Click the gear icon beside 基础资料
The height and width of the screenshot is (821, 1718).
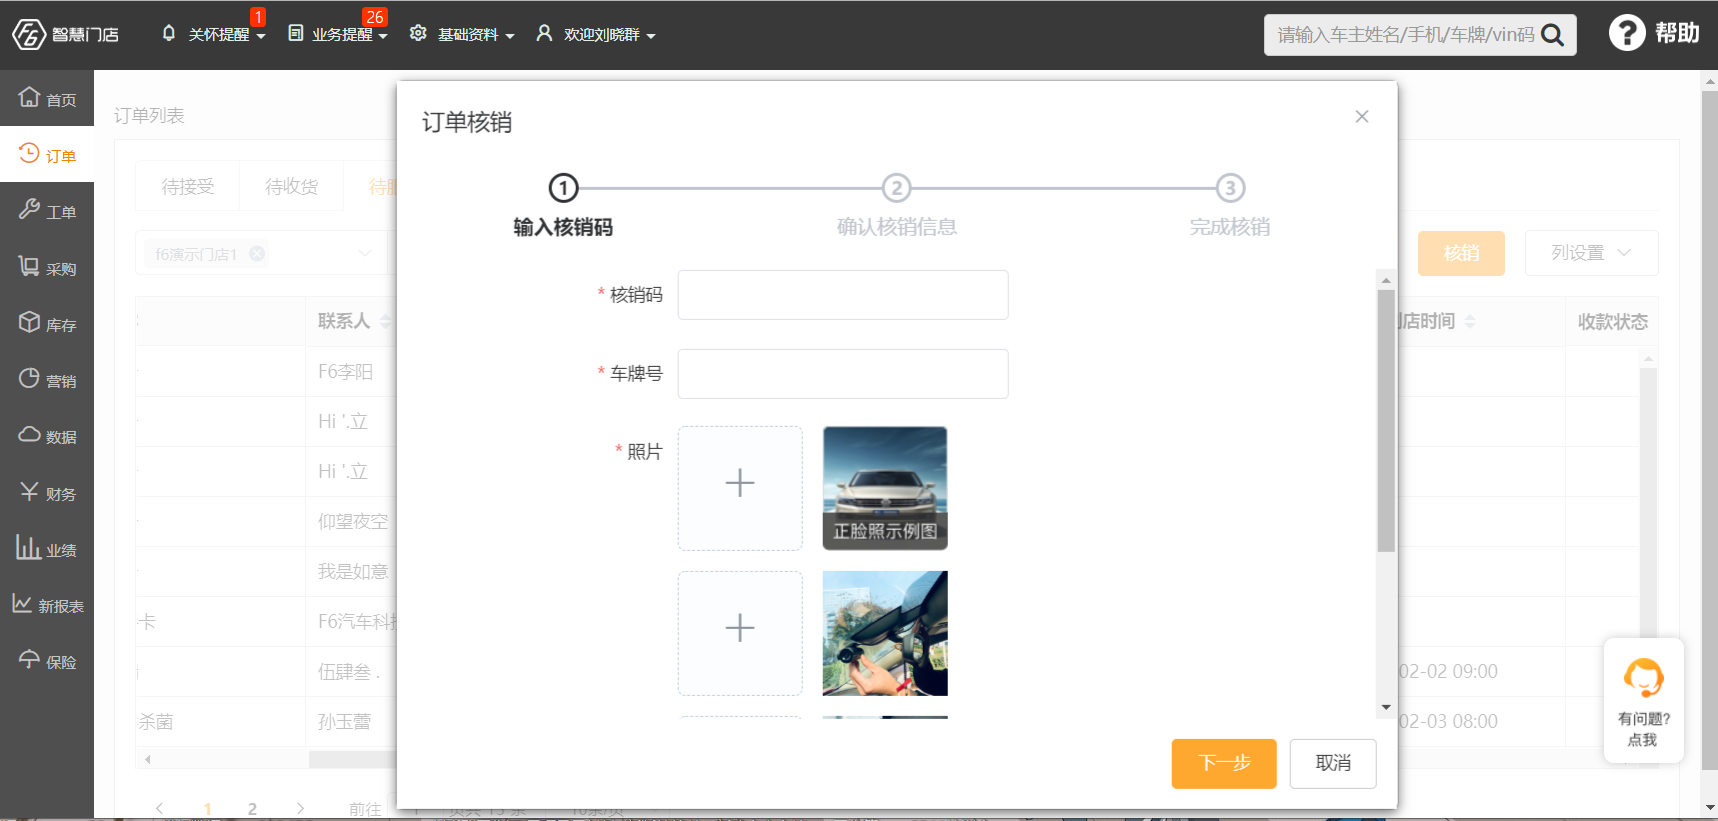pyautogui.click(x=418, y=33)
